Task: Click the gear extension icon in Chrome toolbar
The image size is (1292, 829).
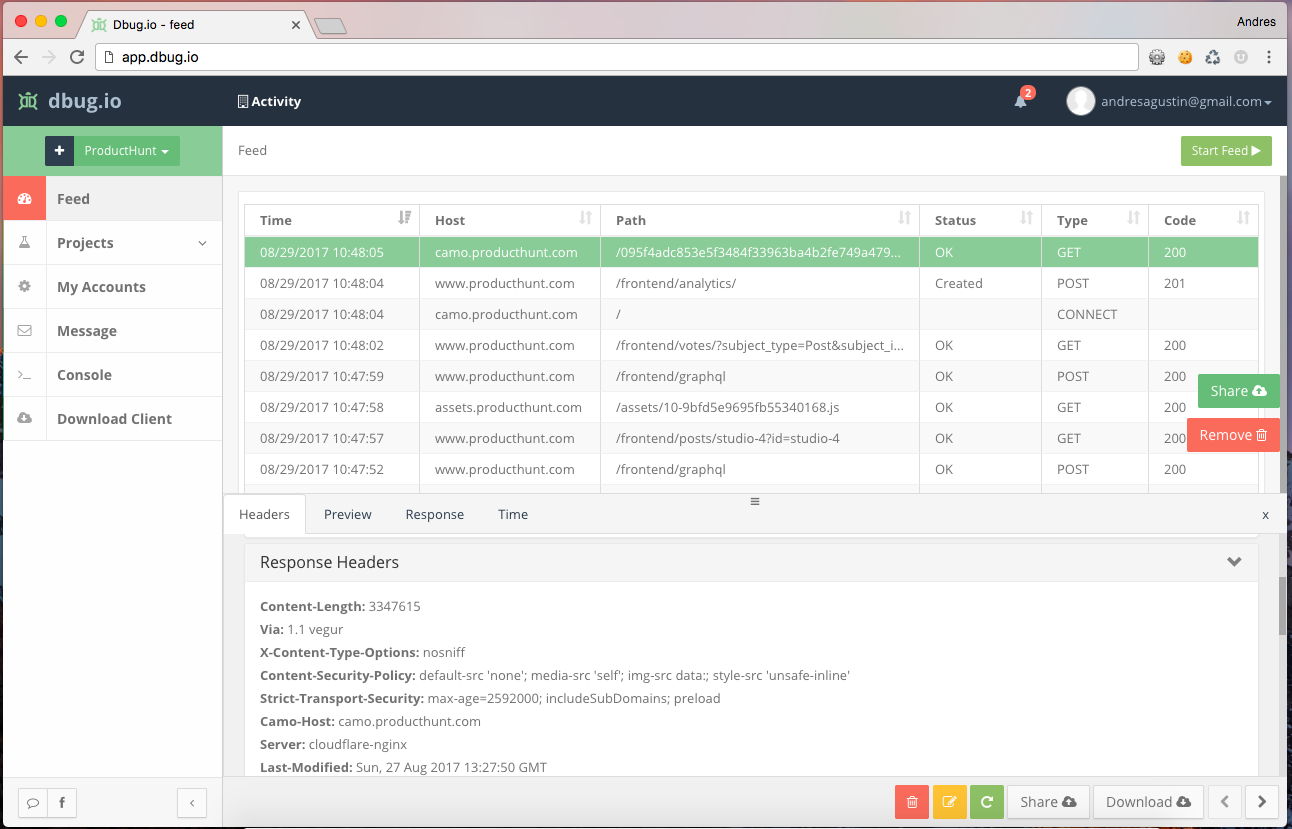Action: [1157, 57]
